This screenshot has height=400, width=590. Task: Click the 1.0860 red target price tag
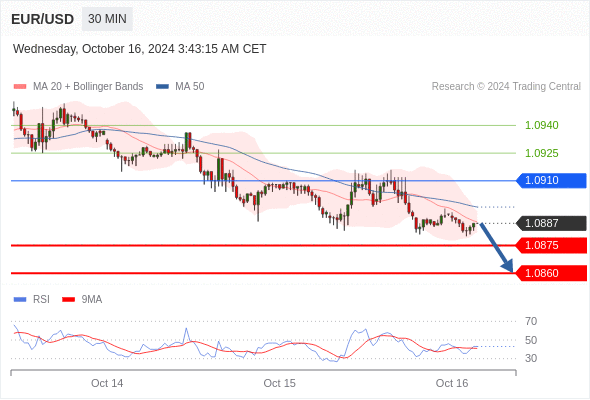(551, 274)
